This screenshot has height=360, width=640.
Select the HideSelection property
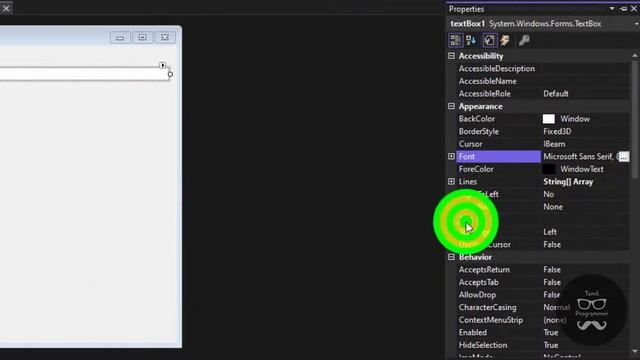pyautogui.click(x=483, y=345)
